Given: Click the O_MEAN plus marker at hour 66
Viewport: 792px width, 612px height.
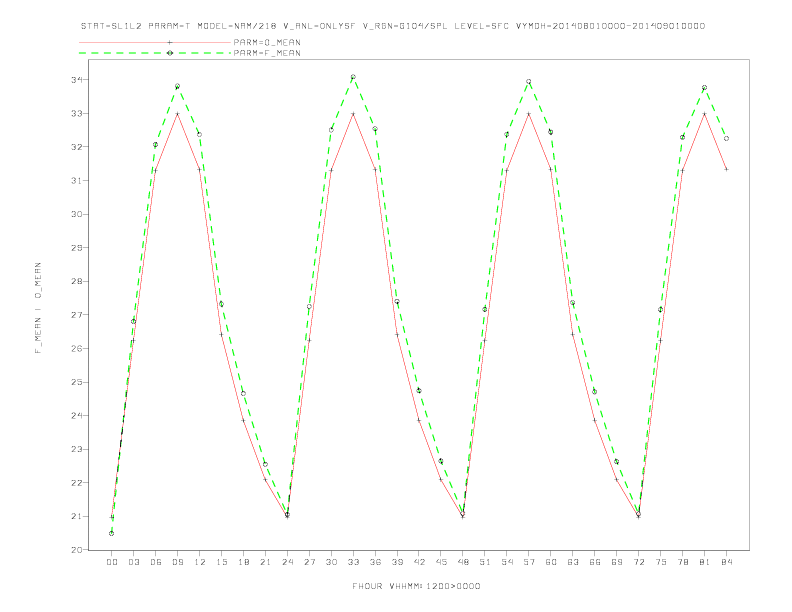Looking at the screenshot, I should click(595, 420).
